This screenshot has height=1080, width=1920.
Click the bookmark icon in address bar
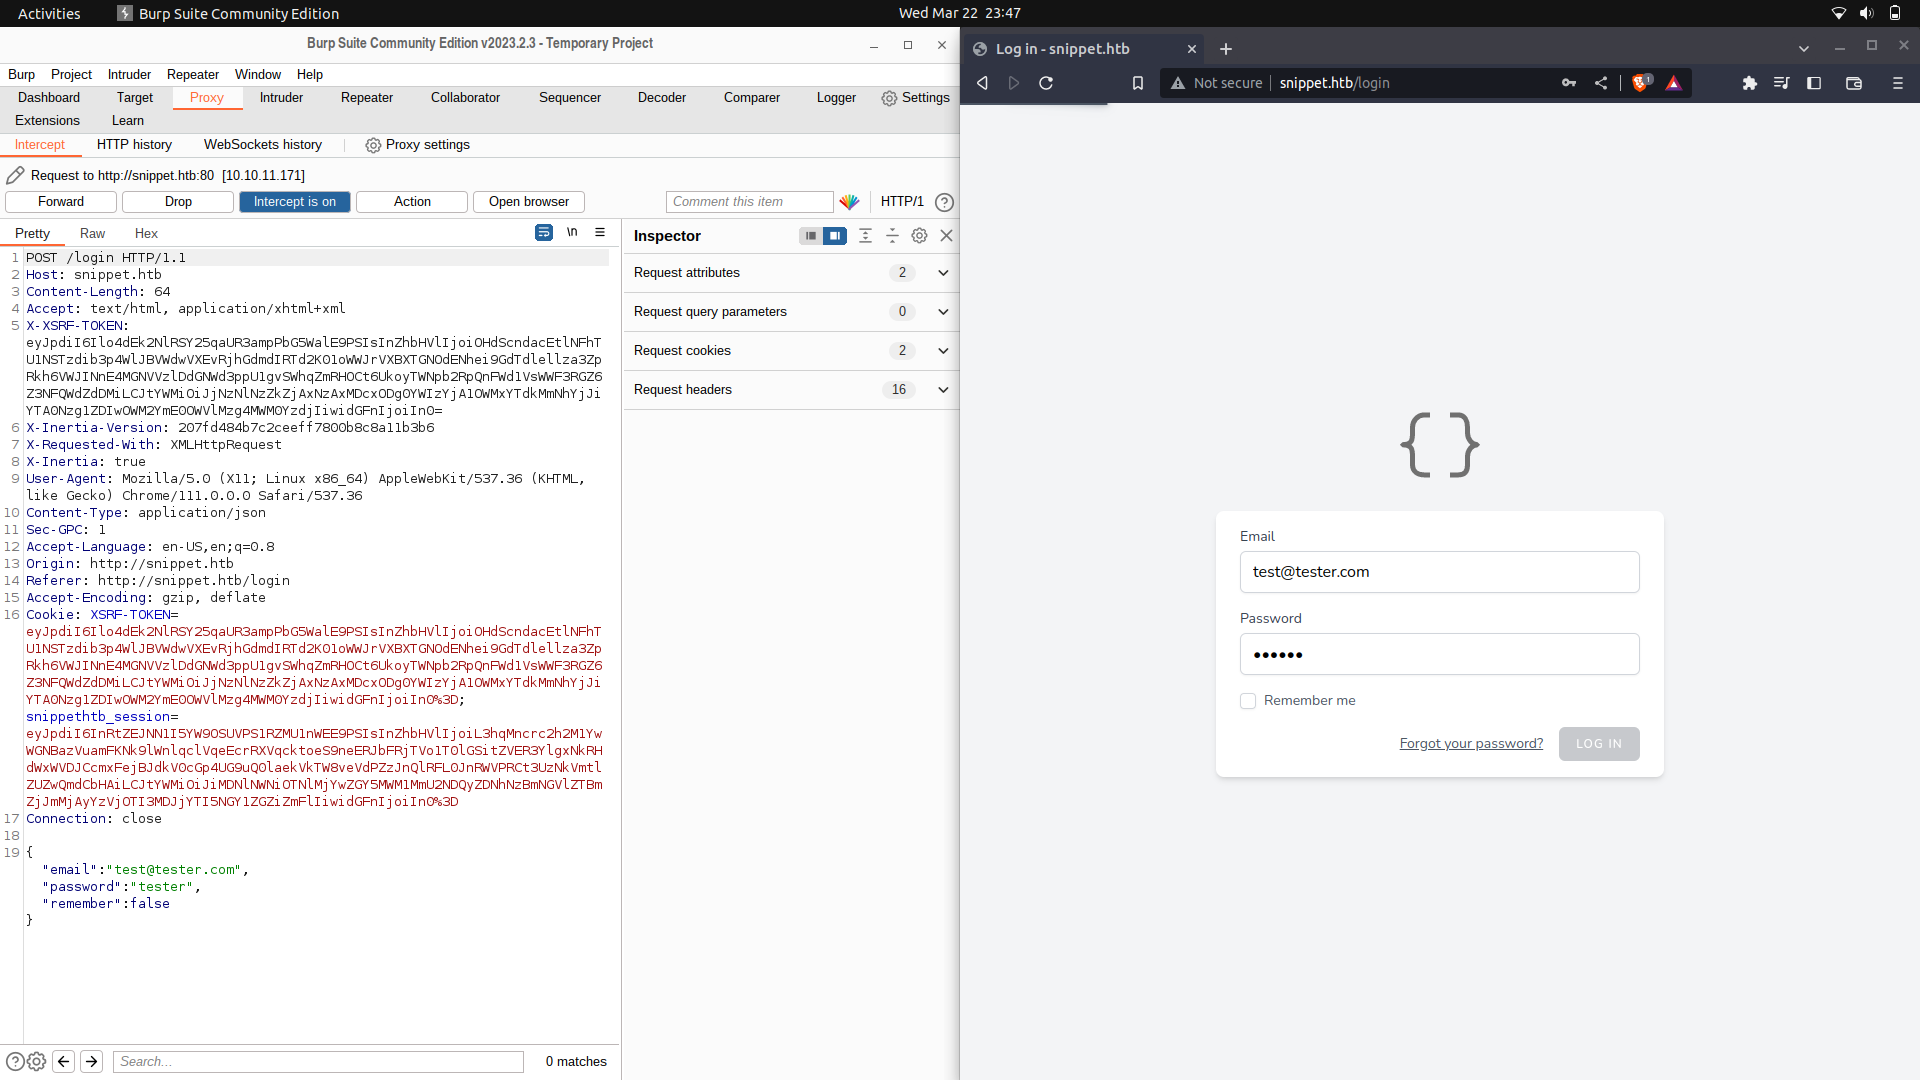[1138, 83]
